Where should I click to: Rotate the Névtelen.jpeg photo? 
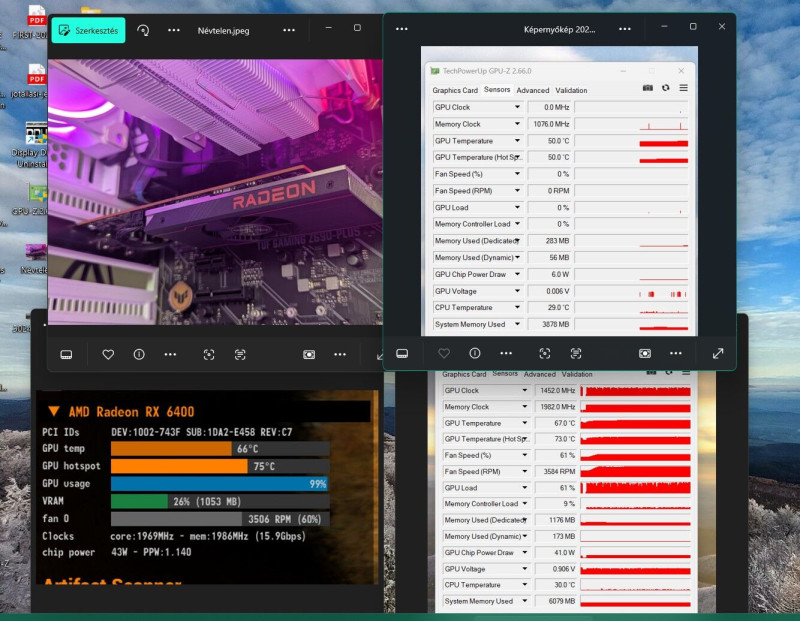click(x=143, y=30)
